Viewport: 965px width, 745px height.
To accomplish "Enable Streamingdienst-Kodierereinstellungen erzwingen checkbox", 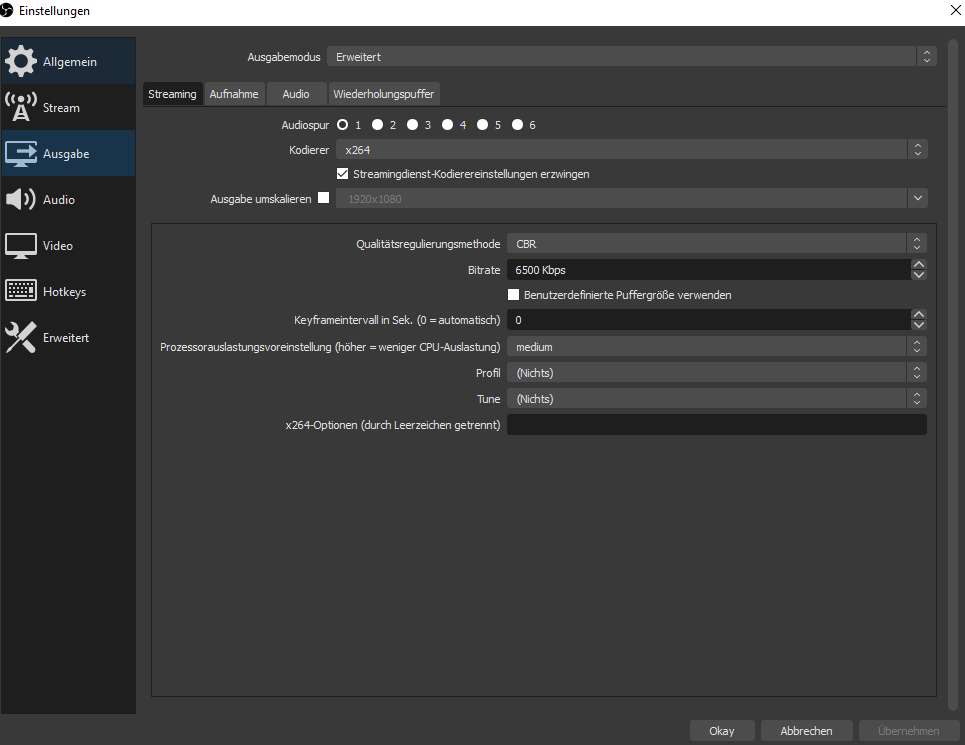I will pyautogui.click(x=343, y=174).
